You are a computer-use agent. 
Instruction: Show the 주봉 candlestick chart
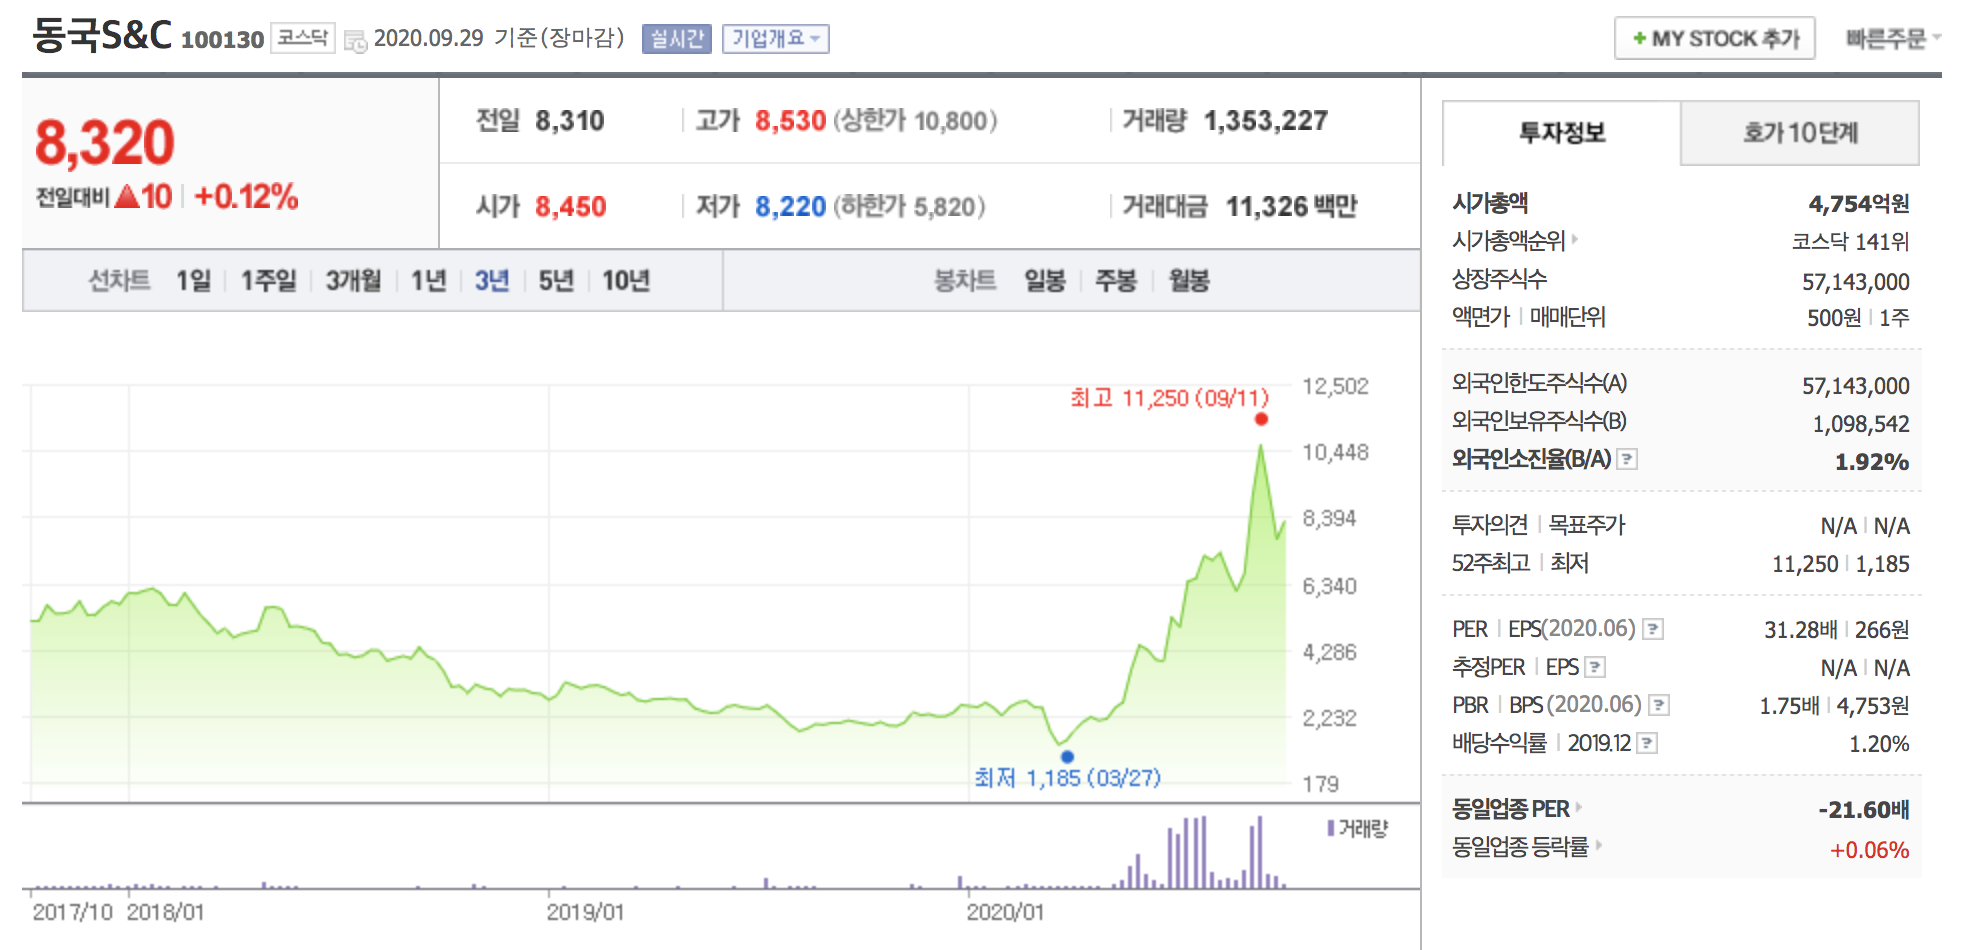1116,281
